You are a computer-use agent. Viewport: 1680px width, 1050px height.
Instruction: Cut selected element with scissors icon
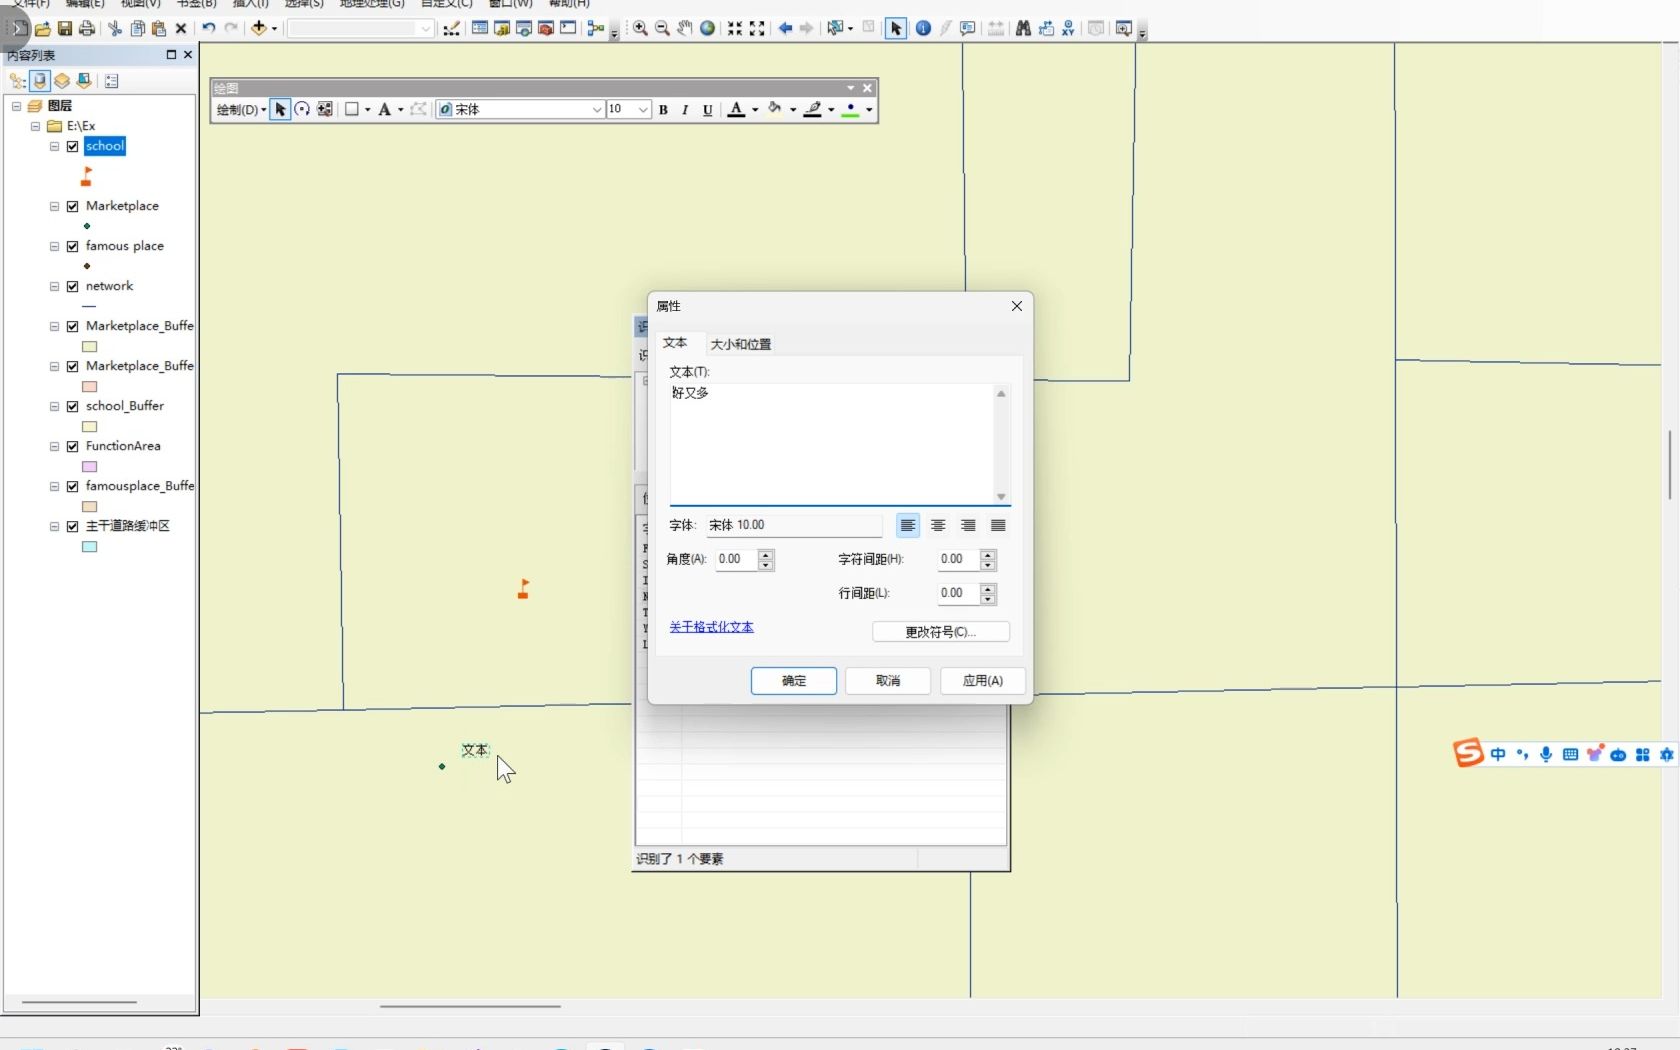(x=115, y=28)
